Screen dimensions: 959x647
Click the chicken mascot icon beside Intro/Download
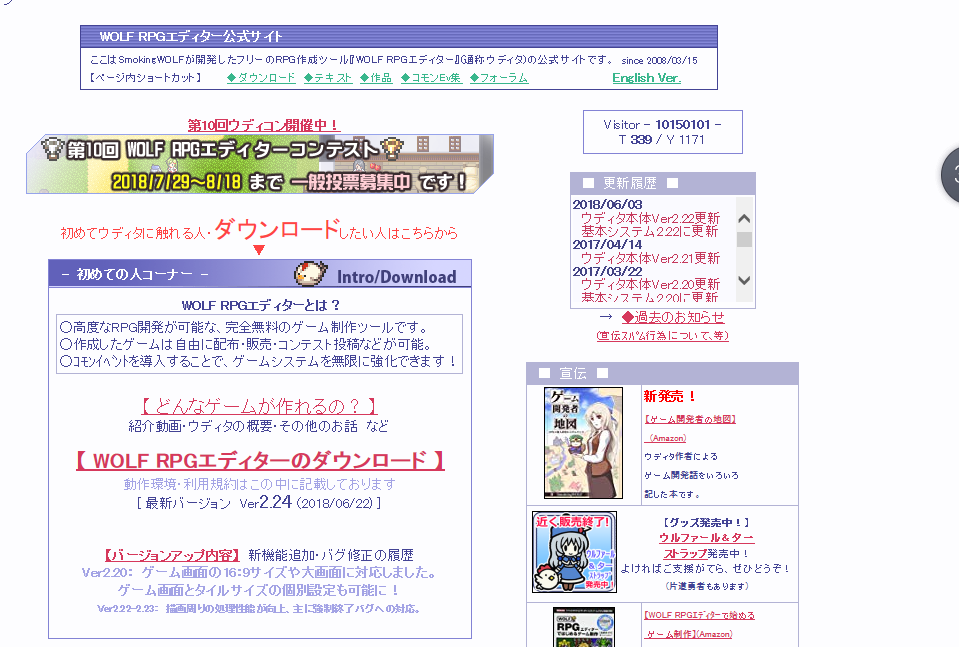(311, 273)
